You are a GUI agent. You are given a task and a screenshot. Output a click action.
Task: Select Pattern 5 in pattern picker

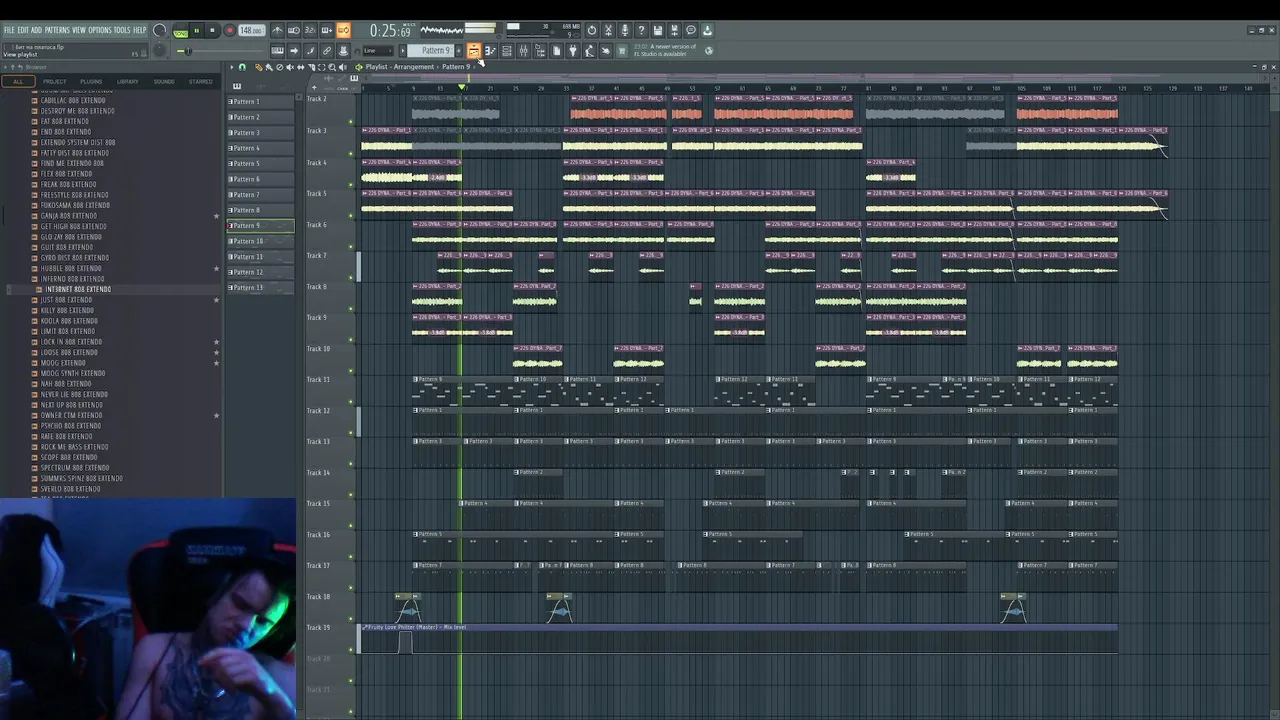[x=259, y=163]
